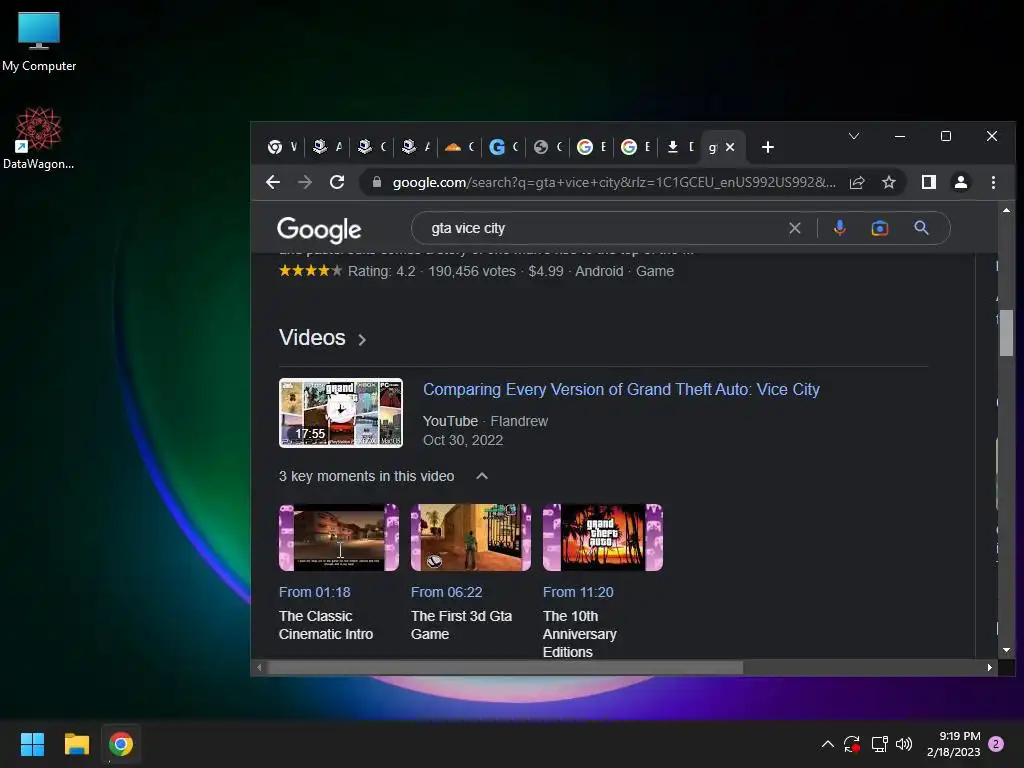The height and width of the screenshot is (768, 1024).
Task: Click the 'Rating: 4.2' text
Action: (x=381, y=271)
